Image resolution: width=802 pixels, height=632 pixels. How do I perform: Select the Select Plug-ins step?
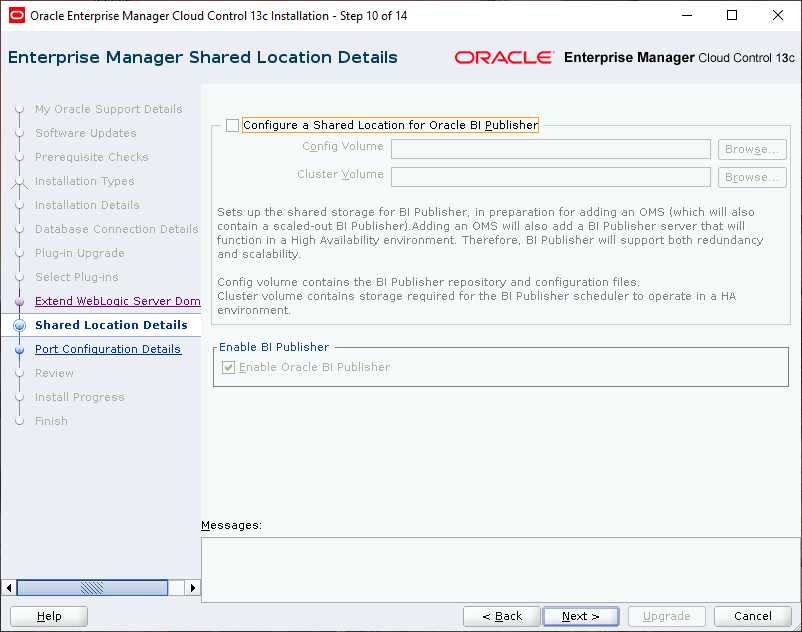pyautogui.click(x=76, y=277)
